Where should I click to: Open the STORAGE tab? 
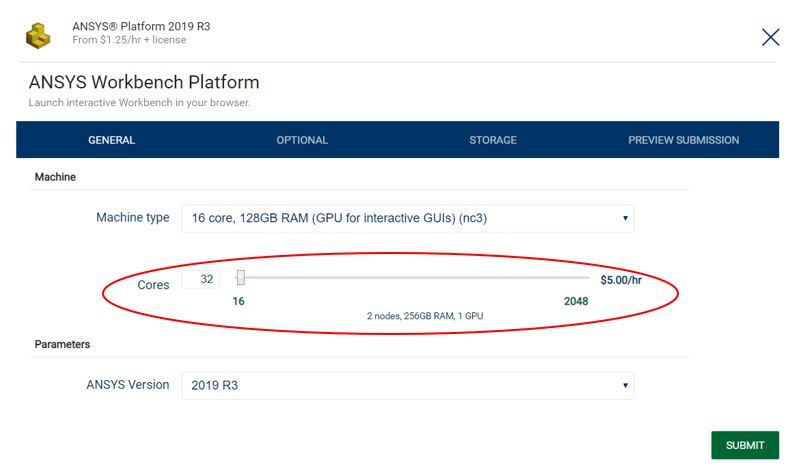(493, 140)
